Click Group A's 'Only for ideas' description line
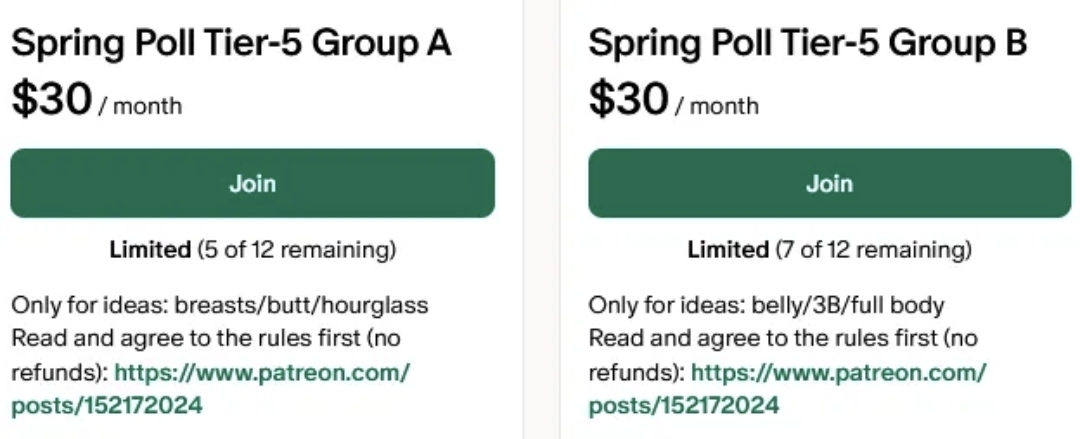Screen dimensions: 1080x439 219,305
